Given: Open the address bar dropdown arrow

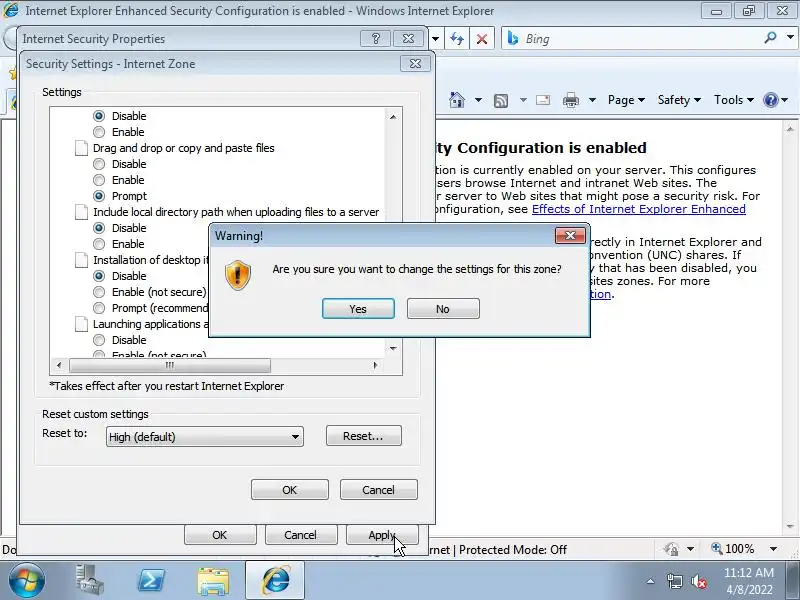Looking at the screenshot, I should click(x=435, y=39).
